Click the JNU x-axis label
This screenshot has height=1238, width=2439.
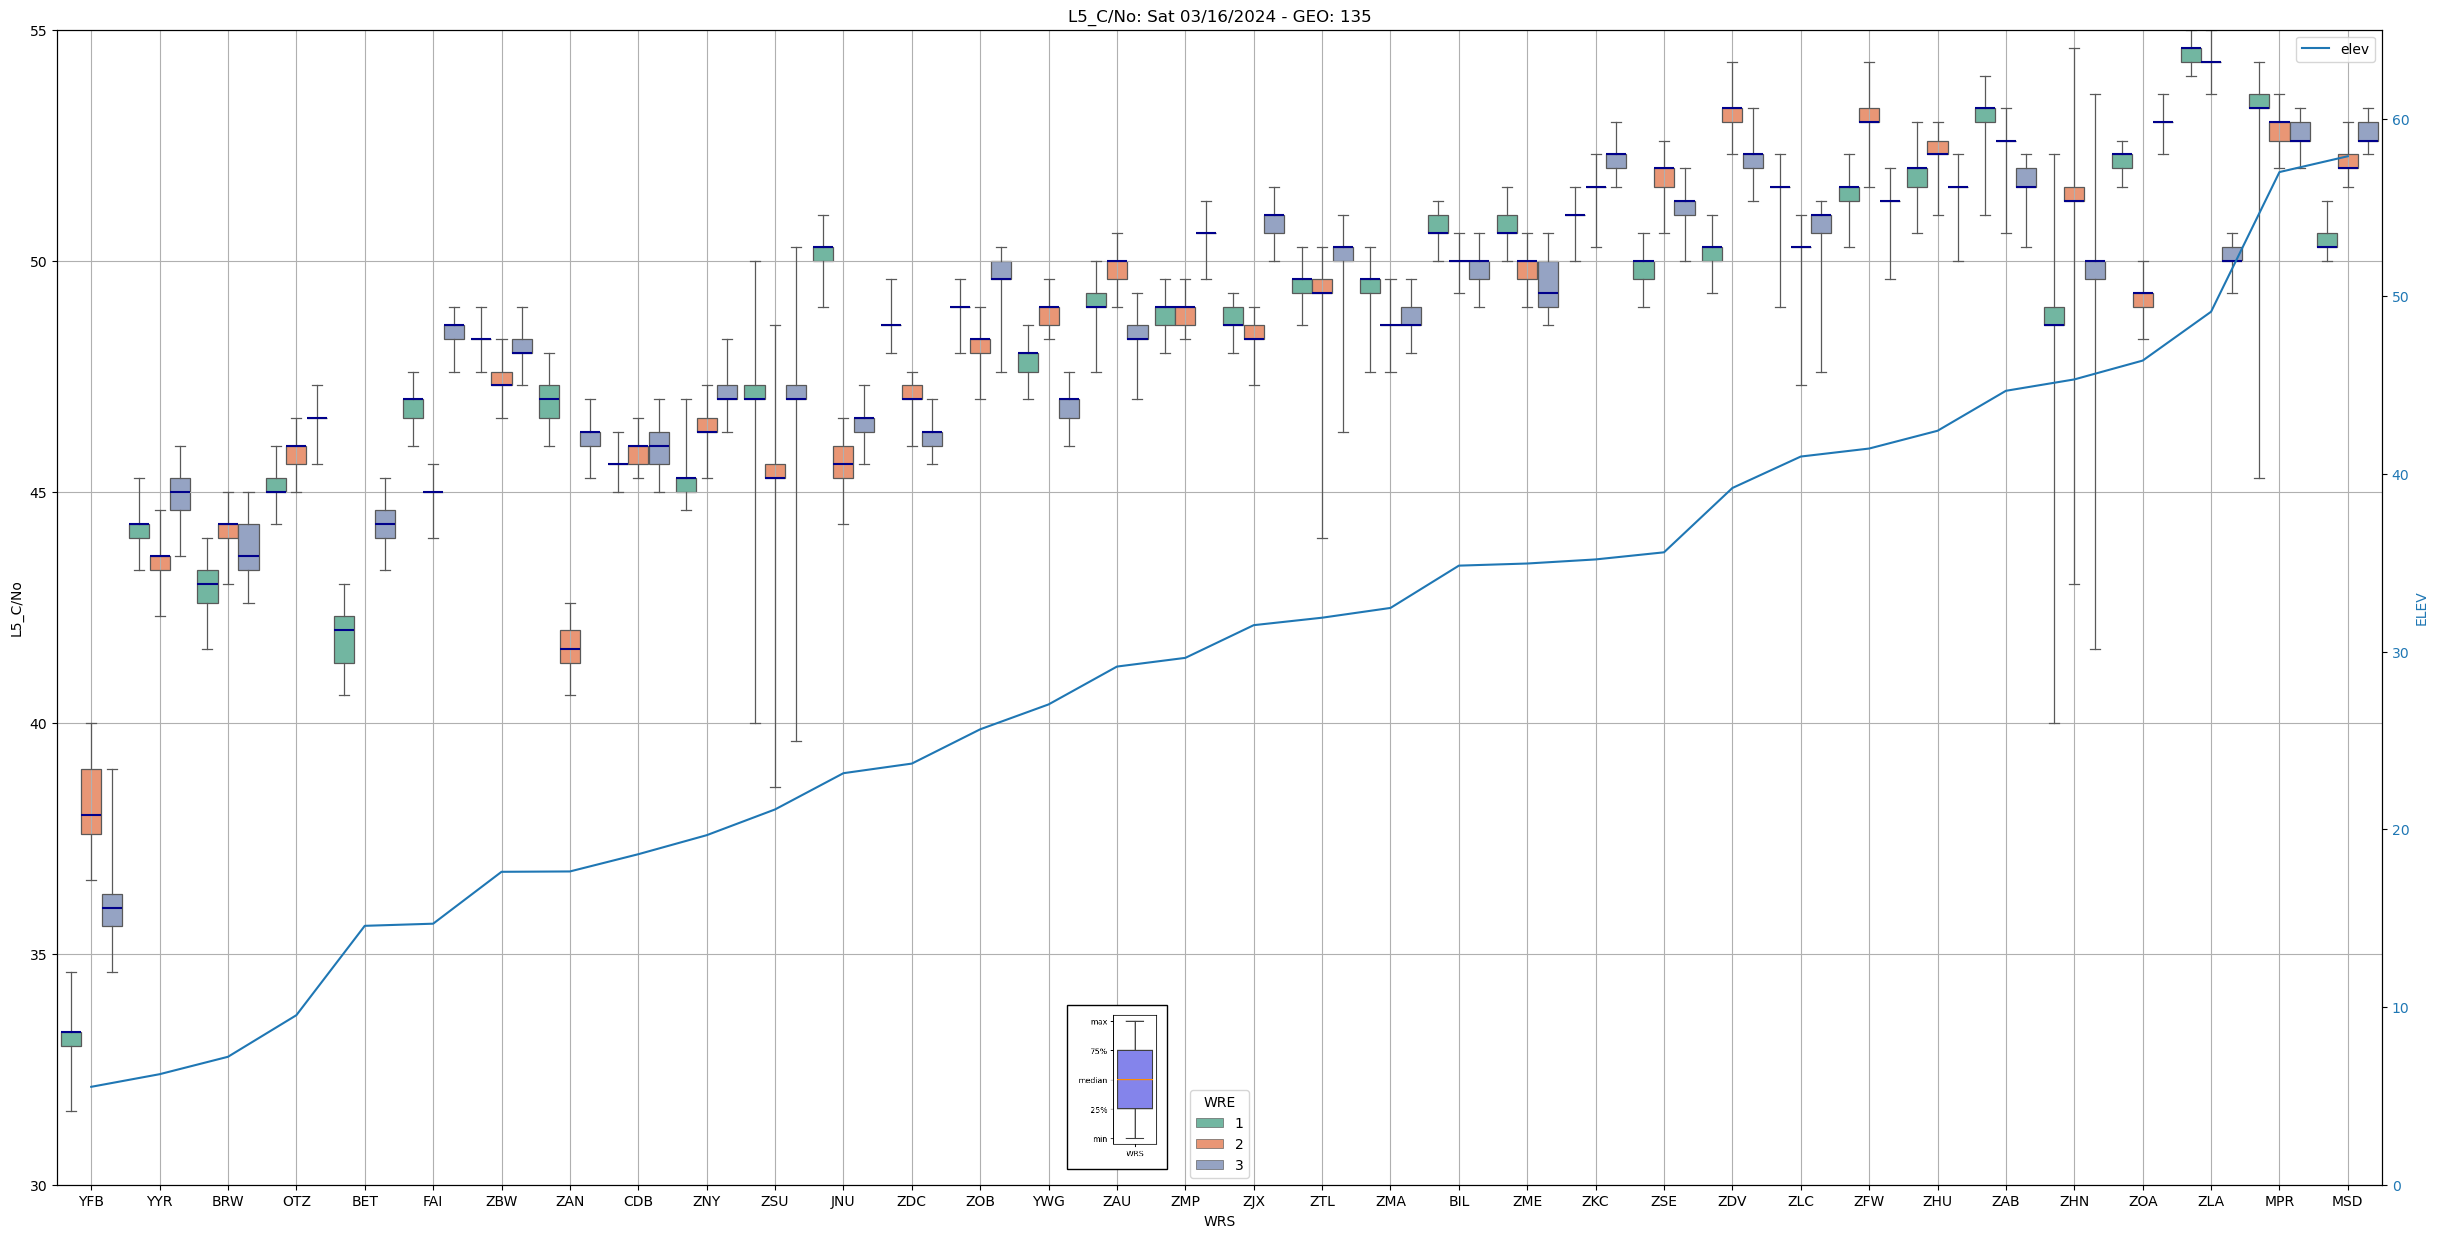tap(843, 1201)
